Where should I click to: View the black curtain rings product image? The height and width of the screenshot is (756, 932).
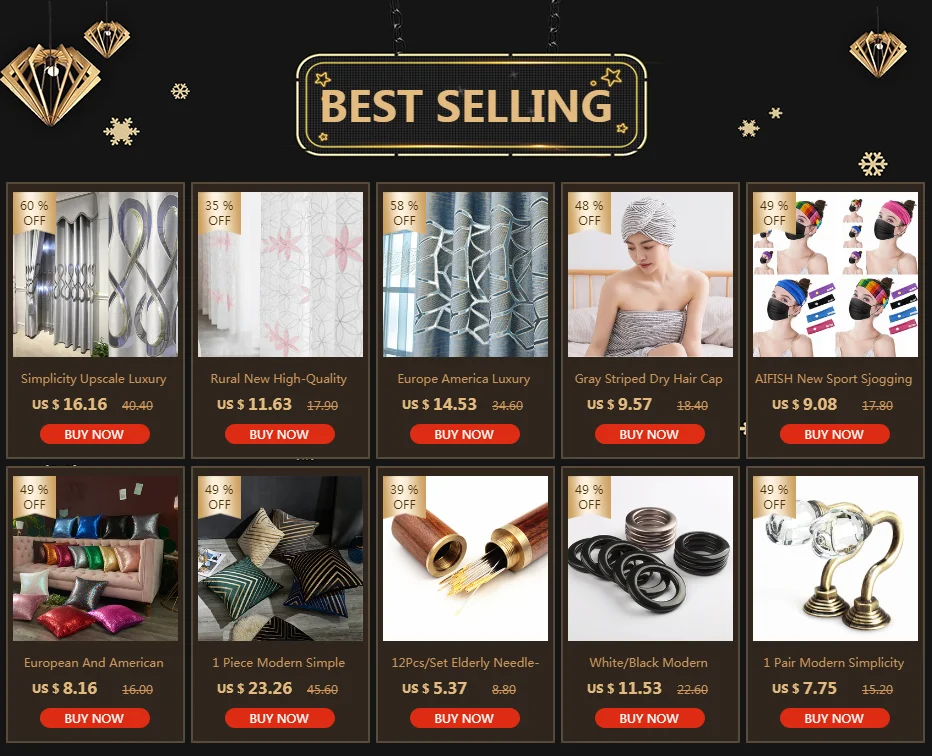click(x=650, y=558)
